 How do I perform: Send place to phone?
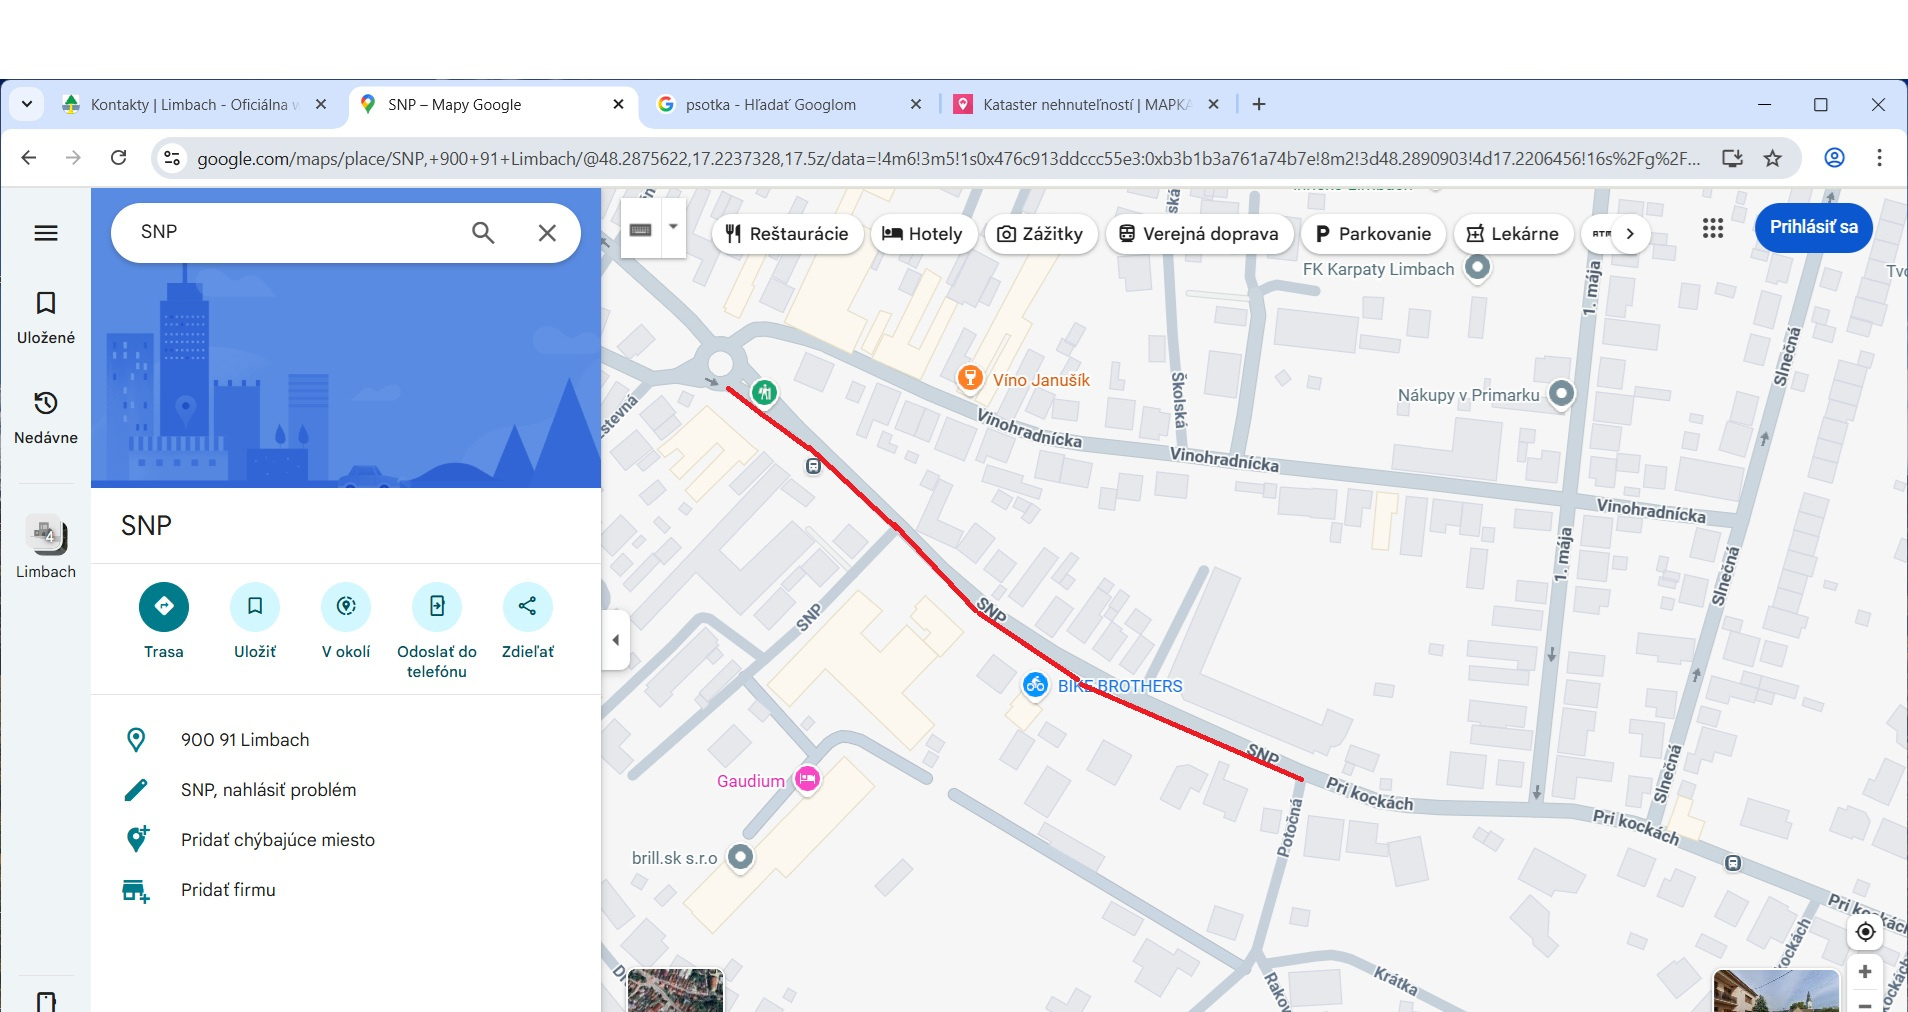437,607
